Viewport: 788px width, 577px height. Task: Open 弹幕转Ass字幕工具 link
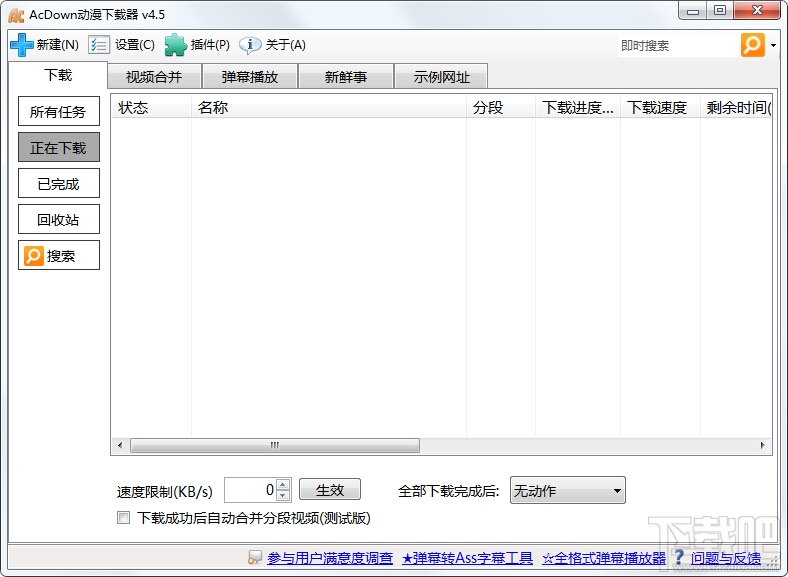[467, 557]
